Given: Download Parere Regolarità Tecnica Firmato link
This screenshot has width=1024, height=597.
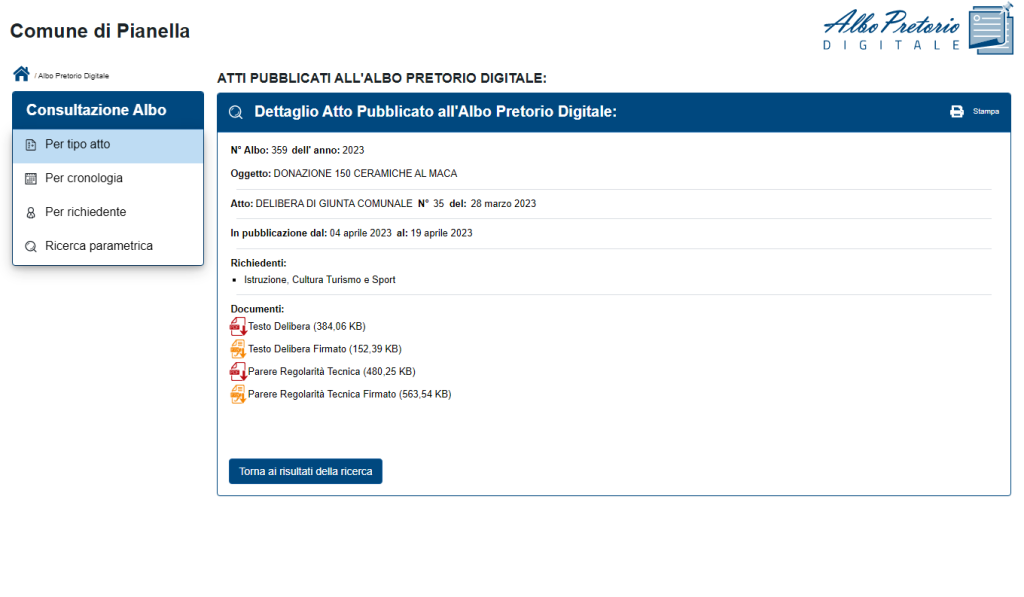Looking at the screenshot, I should click(349, 395).
